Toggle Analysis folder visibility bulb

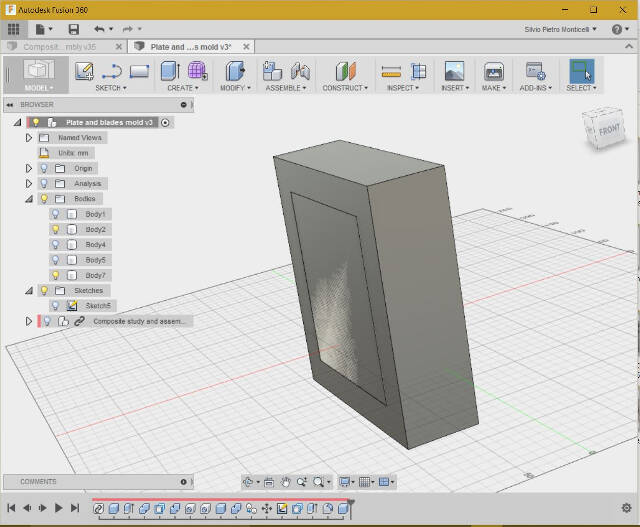[44, 183]
